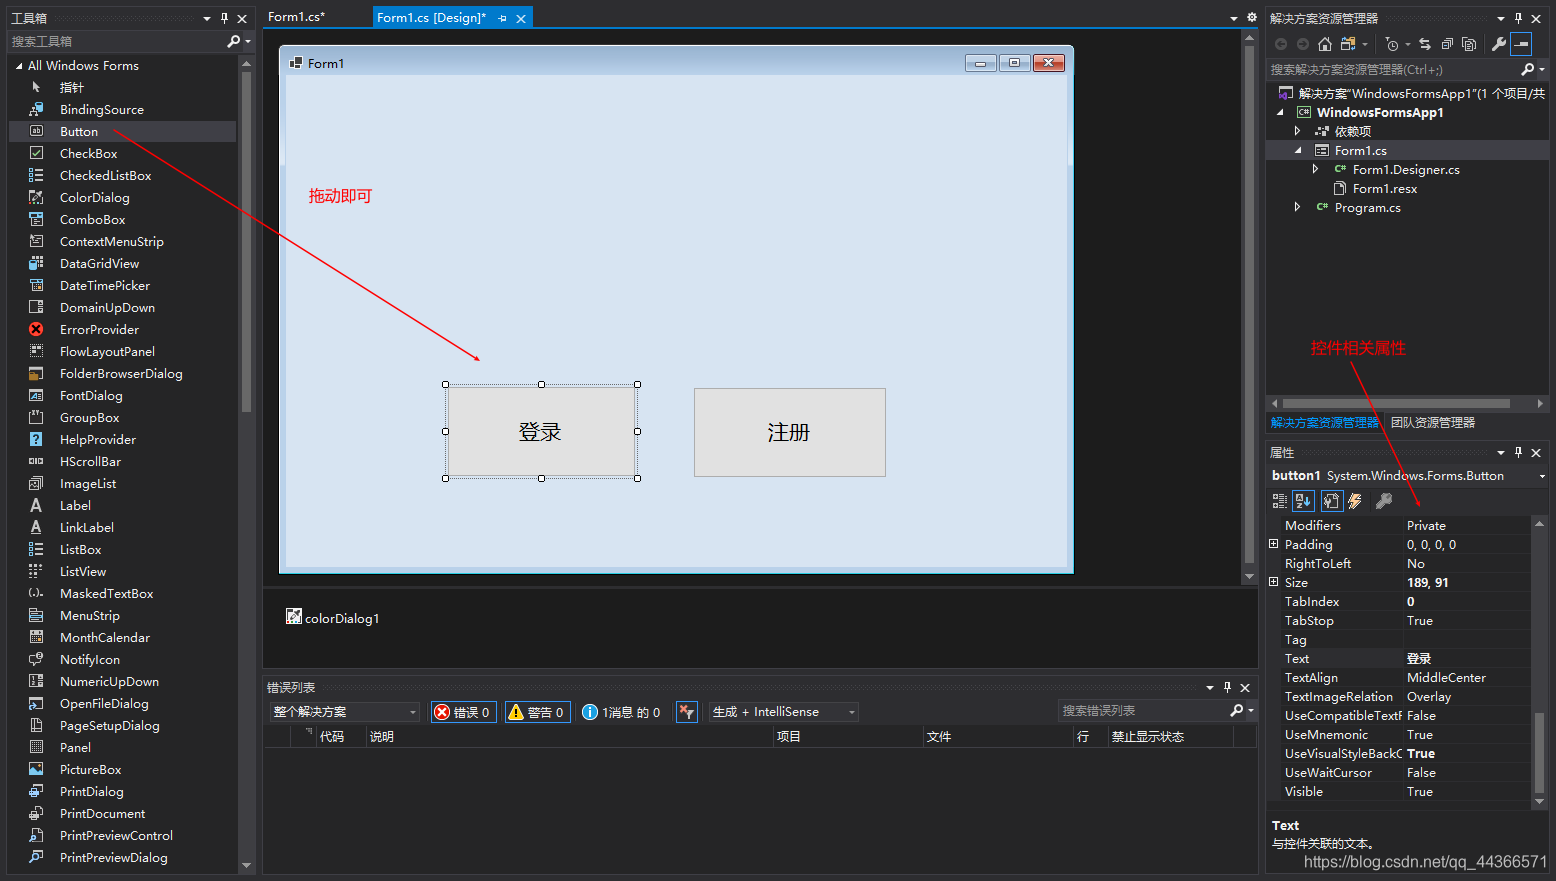Click search icon in Solution Explorer search
Viewport: 1556px width, 881px height.
[1527, 69]
